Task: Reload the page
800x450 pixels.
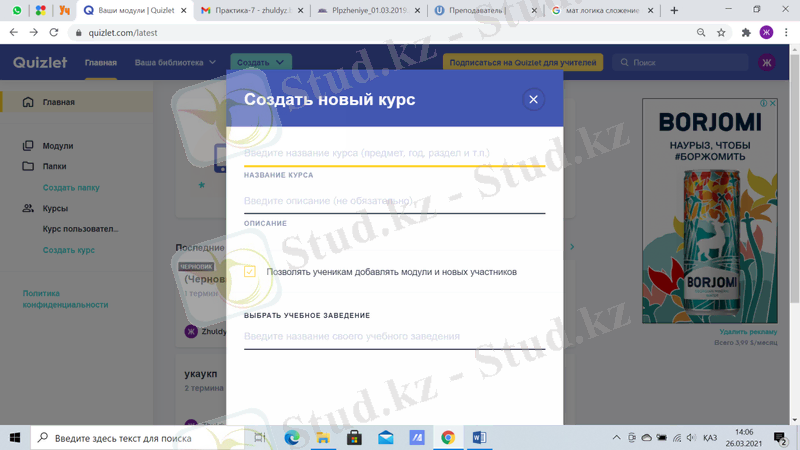Action: pos(54,33)
